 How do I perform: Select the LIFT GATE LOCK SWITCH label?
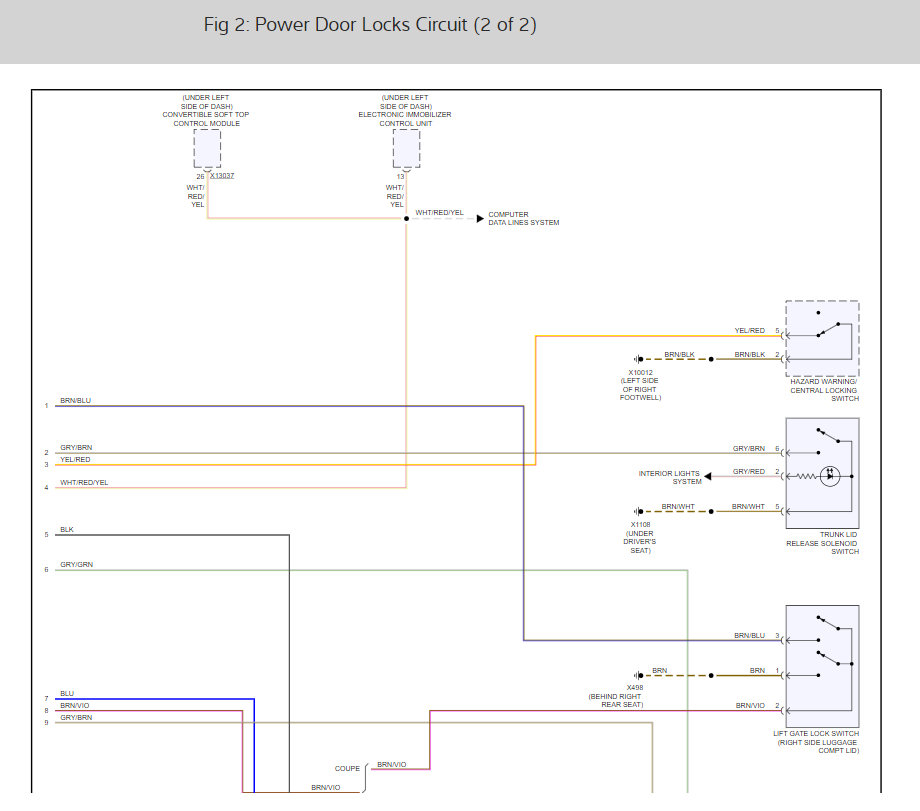(x=816, y=742)
